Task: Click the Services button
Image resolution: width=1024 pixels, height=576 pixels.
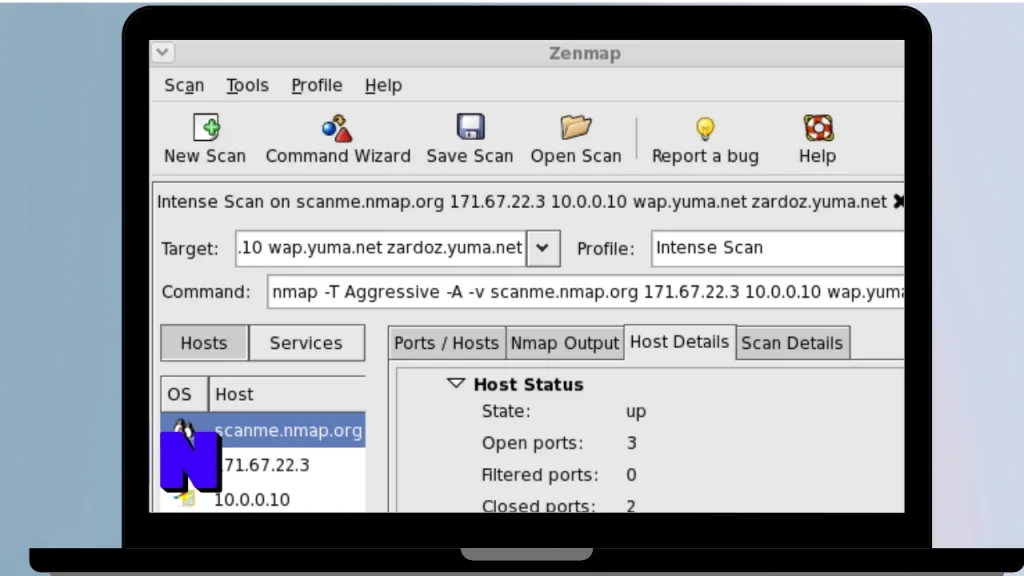Action: pyautogui.click(x=306, y=343)
